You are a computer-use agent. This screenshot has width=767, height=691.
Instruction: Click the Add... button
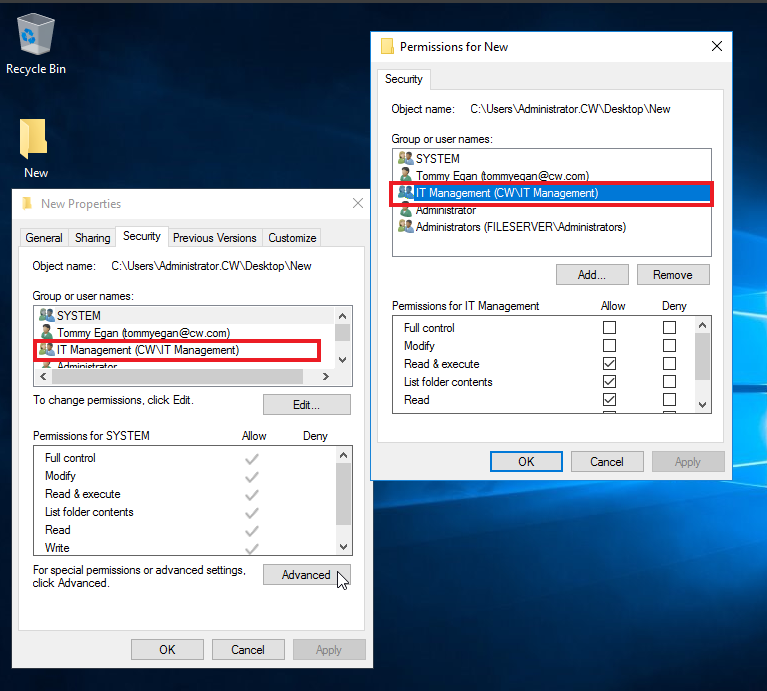pyautogui.click(x=592, y=275)
